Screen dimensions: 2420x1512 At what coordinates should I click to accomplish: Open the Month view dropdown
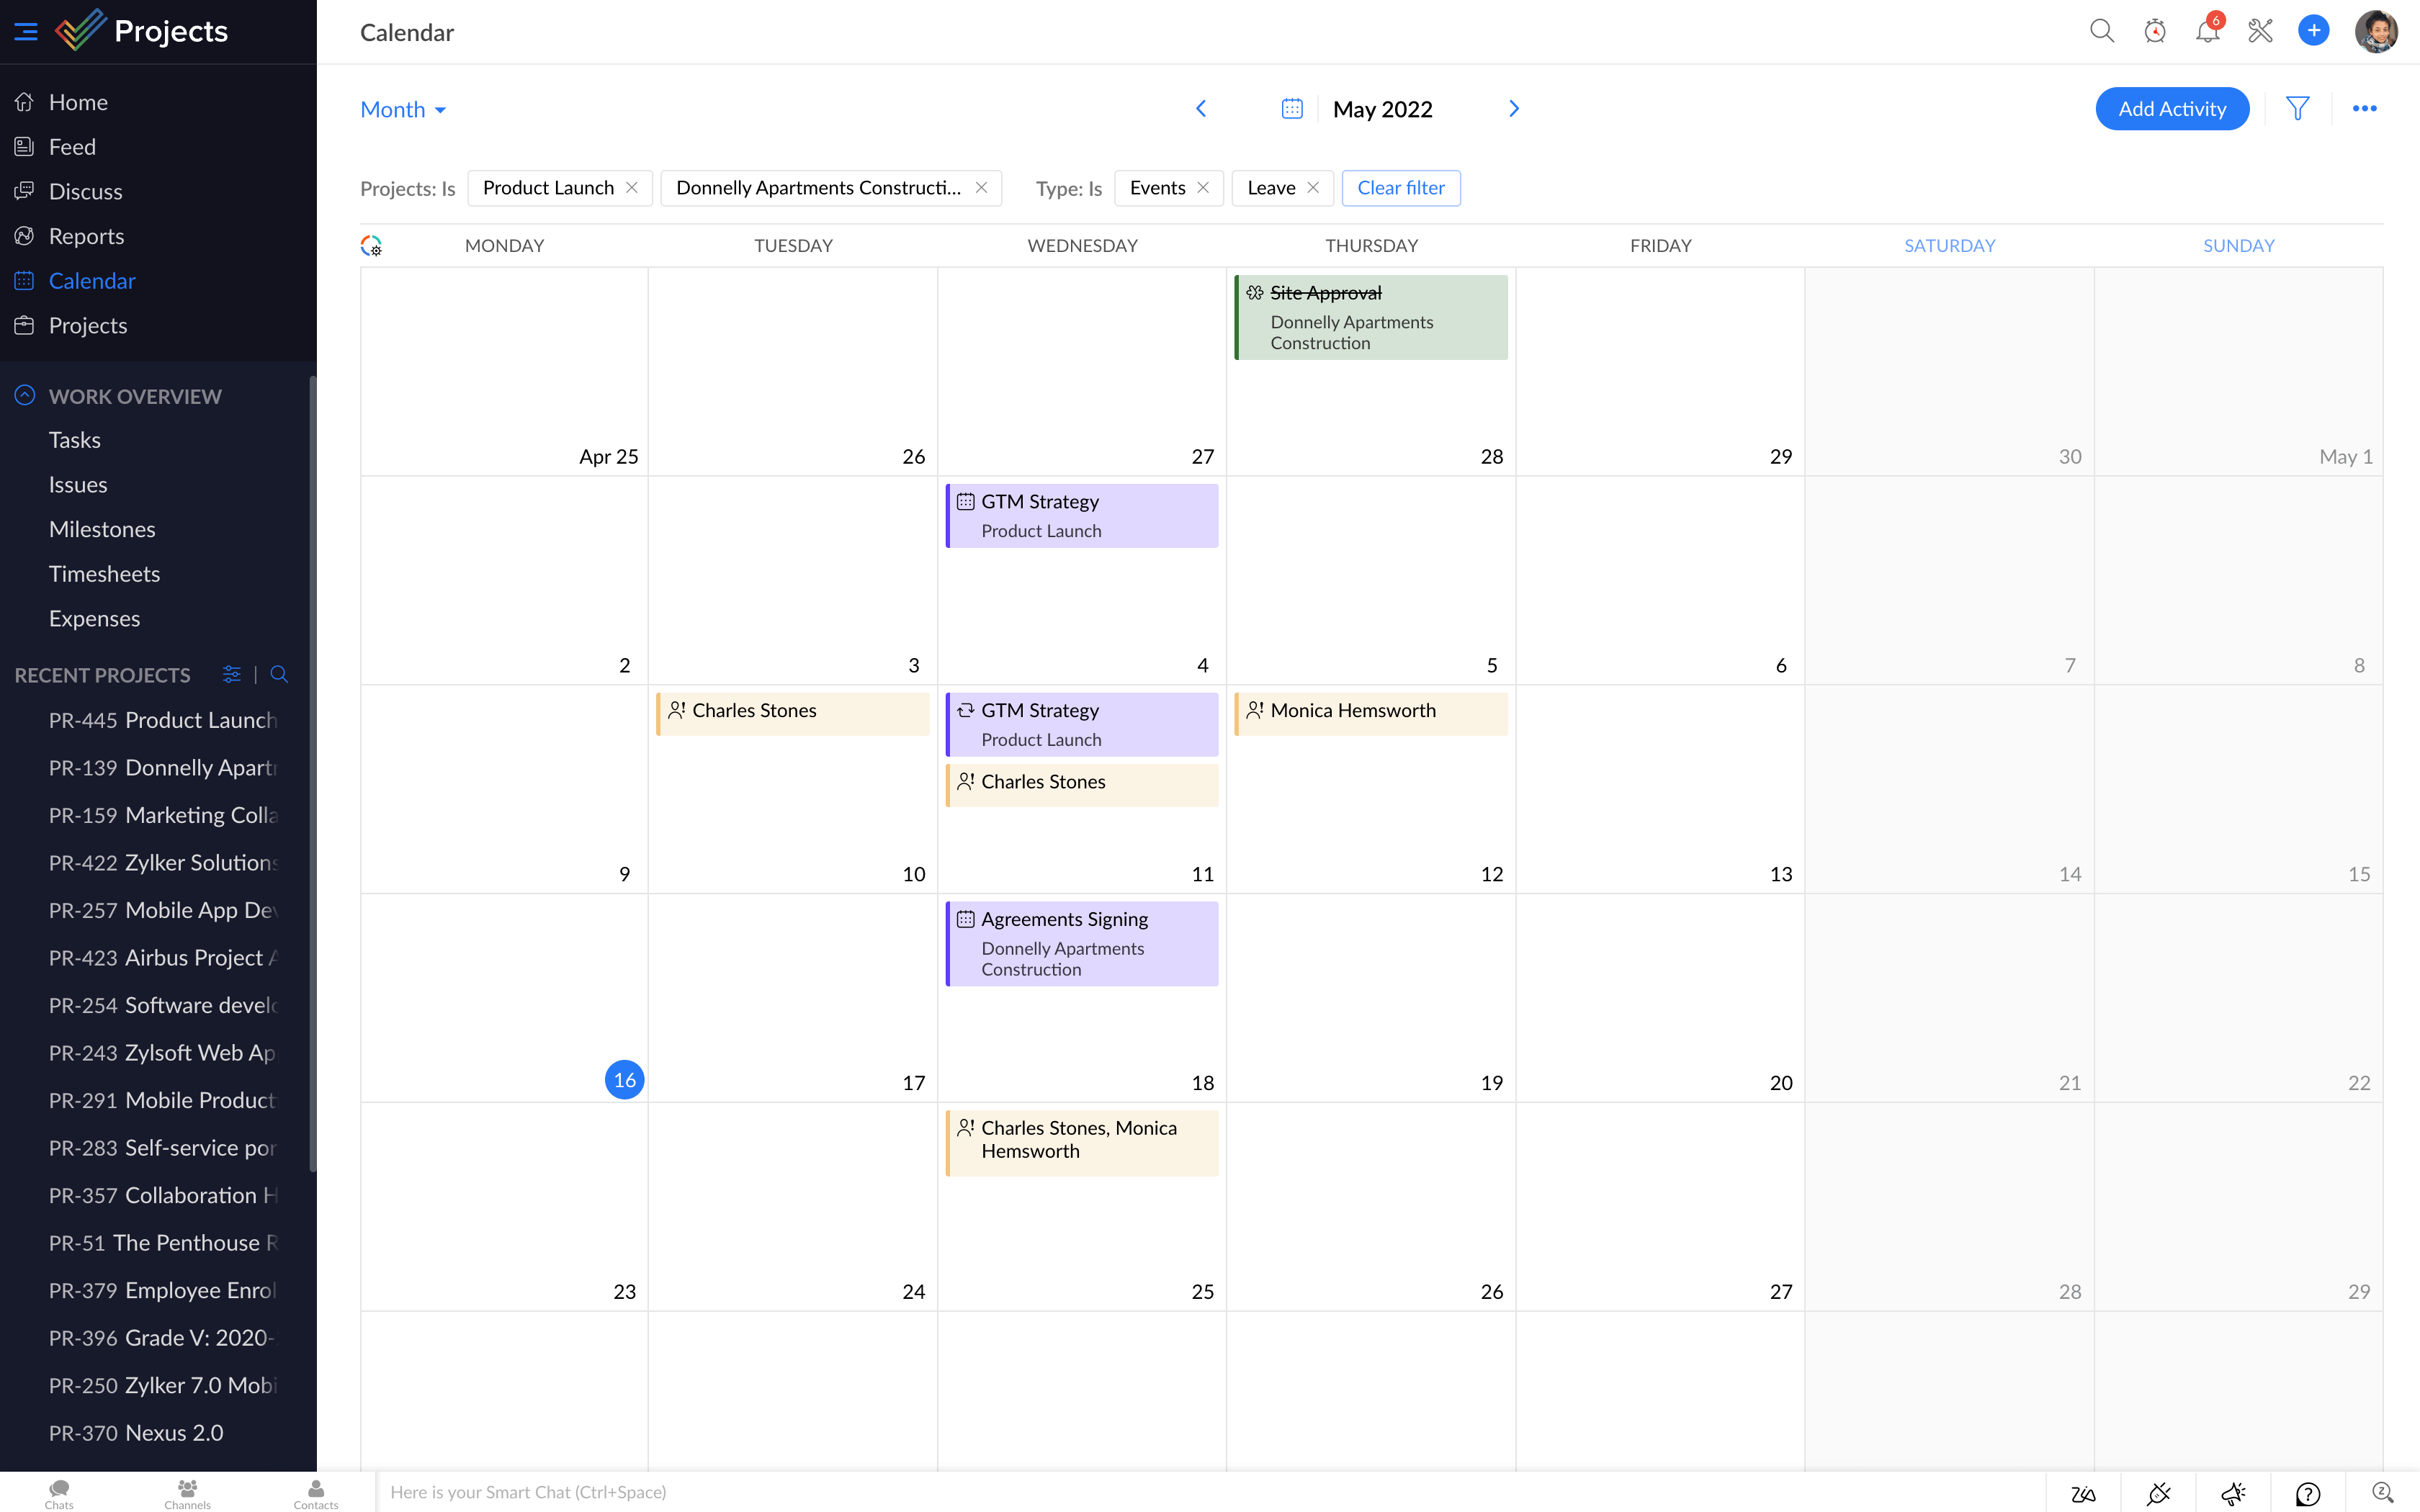pyautogui.click(x=403, y=109)
